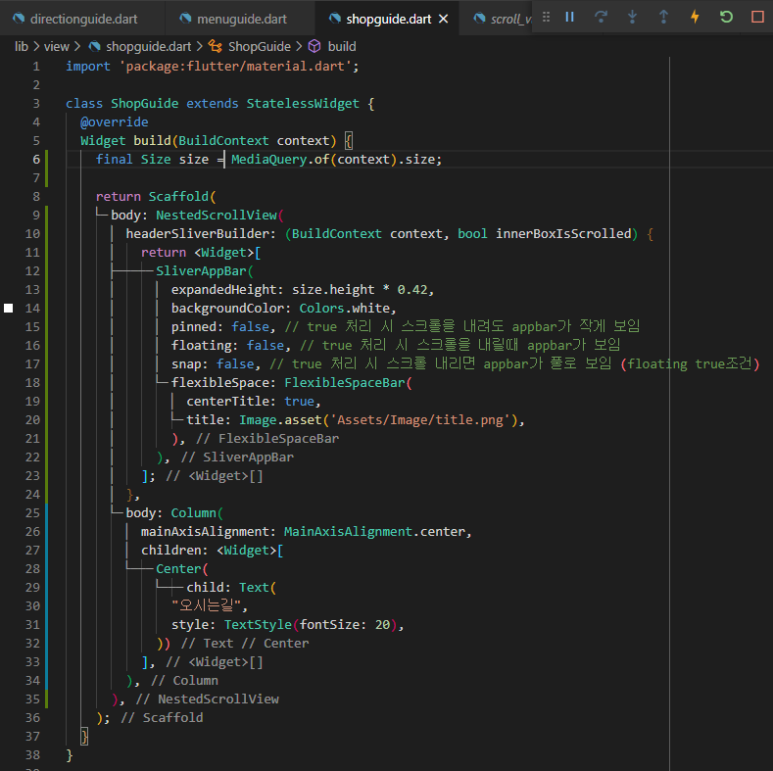Screen dimensions: 773x771
Task: Click on 'expandedHeight' property
Action: point(223,289)
